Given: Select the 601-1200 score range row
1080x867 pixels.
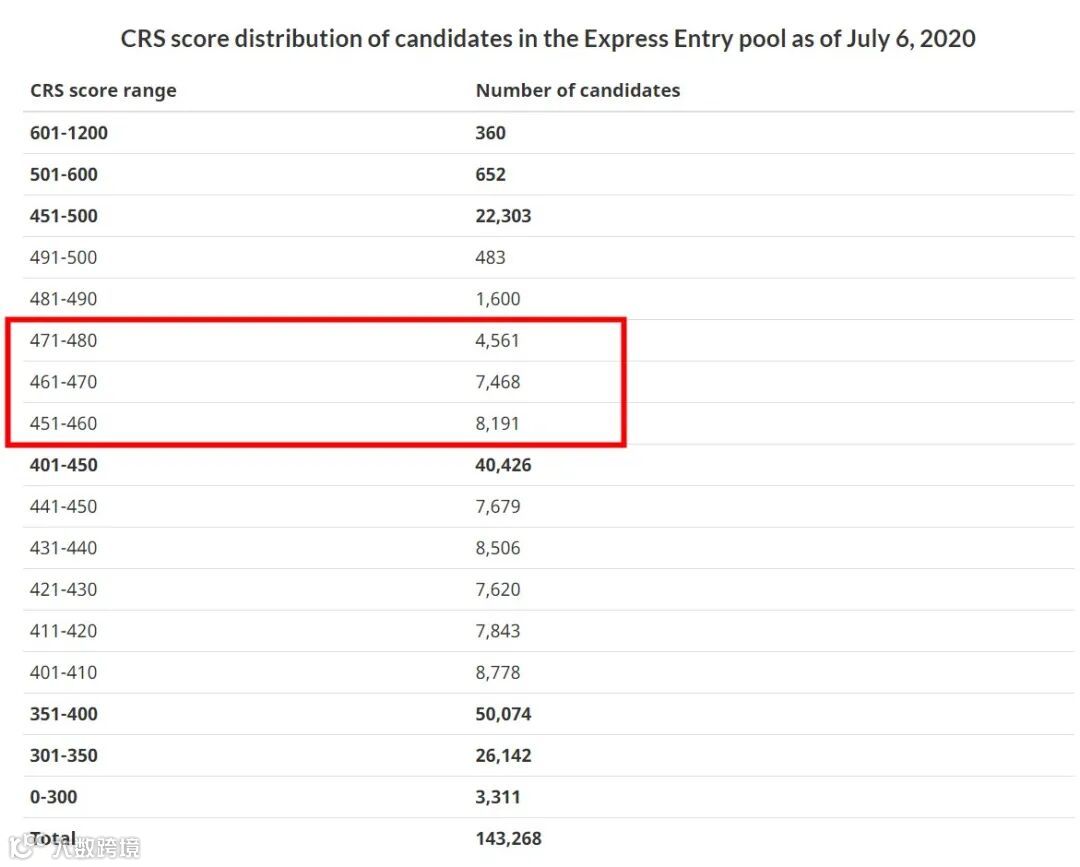Looking at the screenshot, I should [69, 133].
